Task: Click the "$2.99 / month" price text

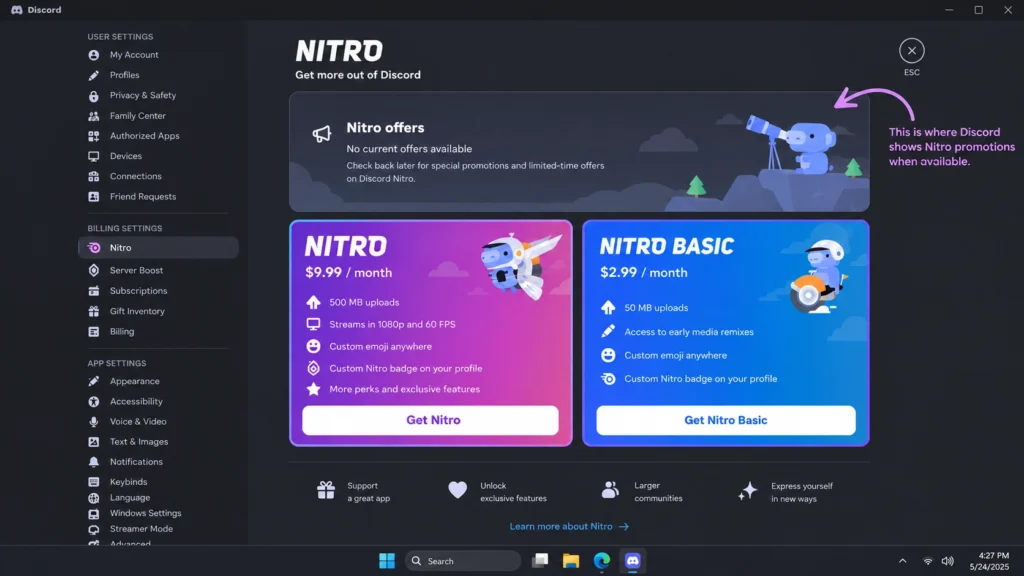Action: coord(644,272)
